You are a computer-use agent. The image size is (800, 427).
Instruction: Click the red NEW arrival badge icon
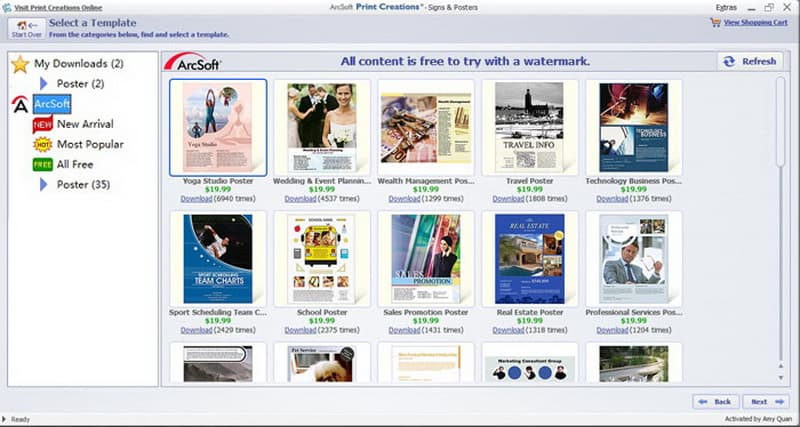click(42, 124)
